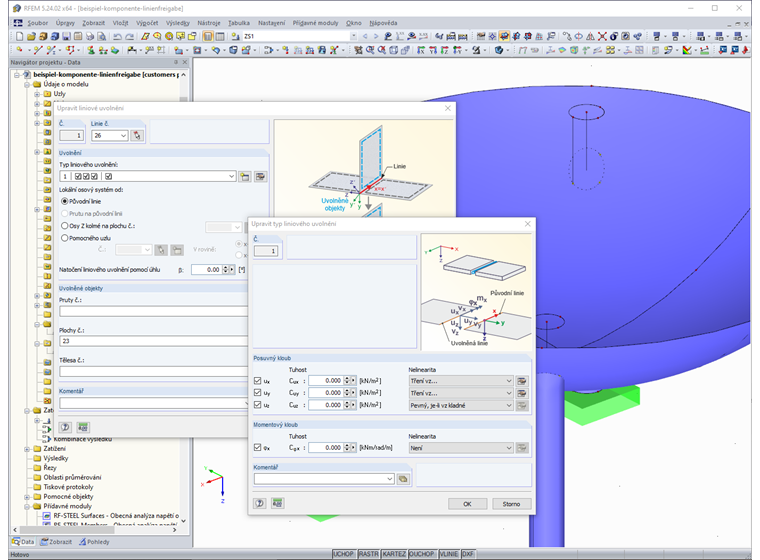Click the colored results display icon

pos(687,50)
